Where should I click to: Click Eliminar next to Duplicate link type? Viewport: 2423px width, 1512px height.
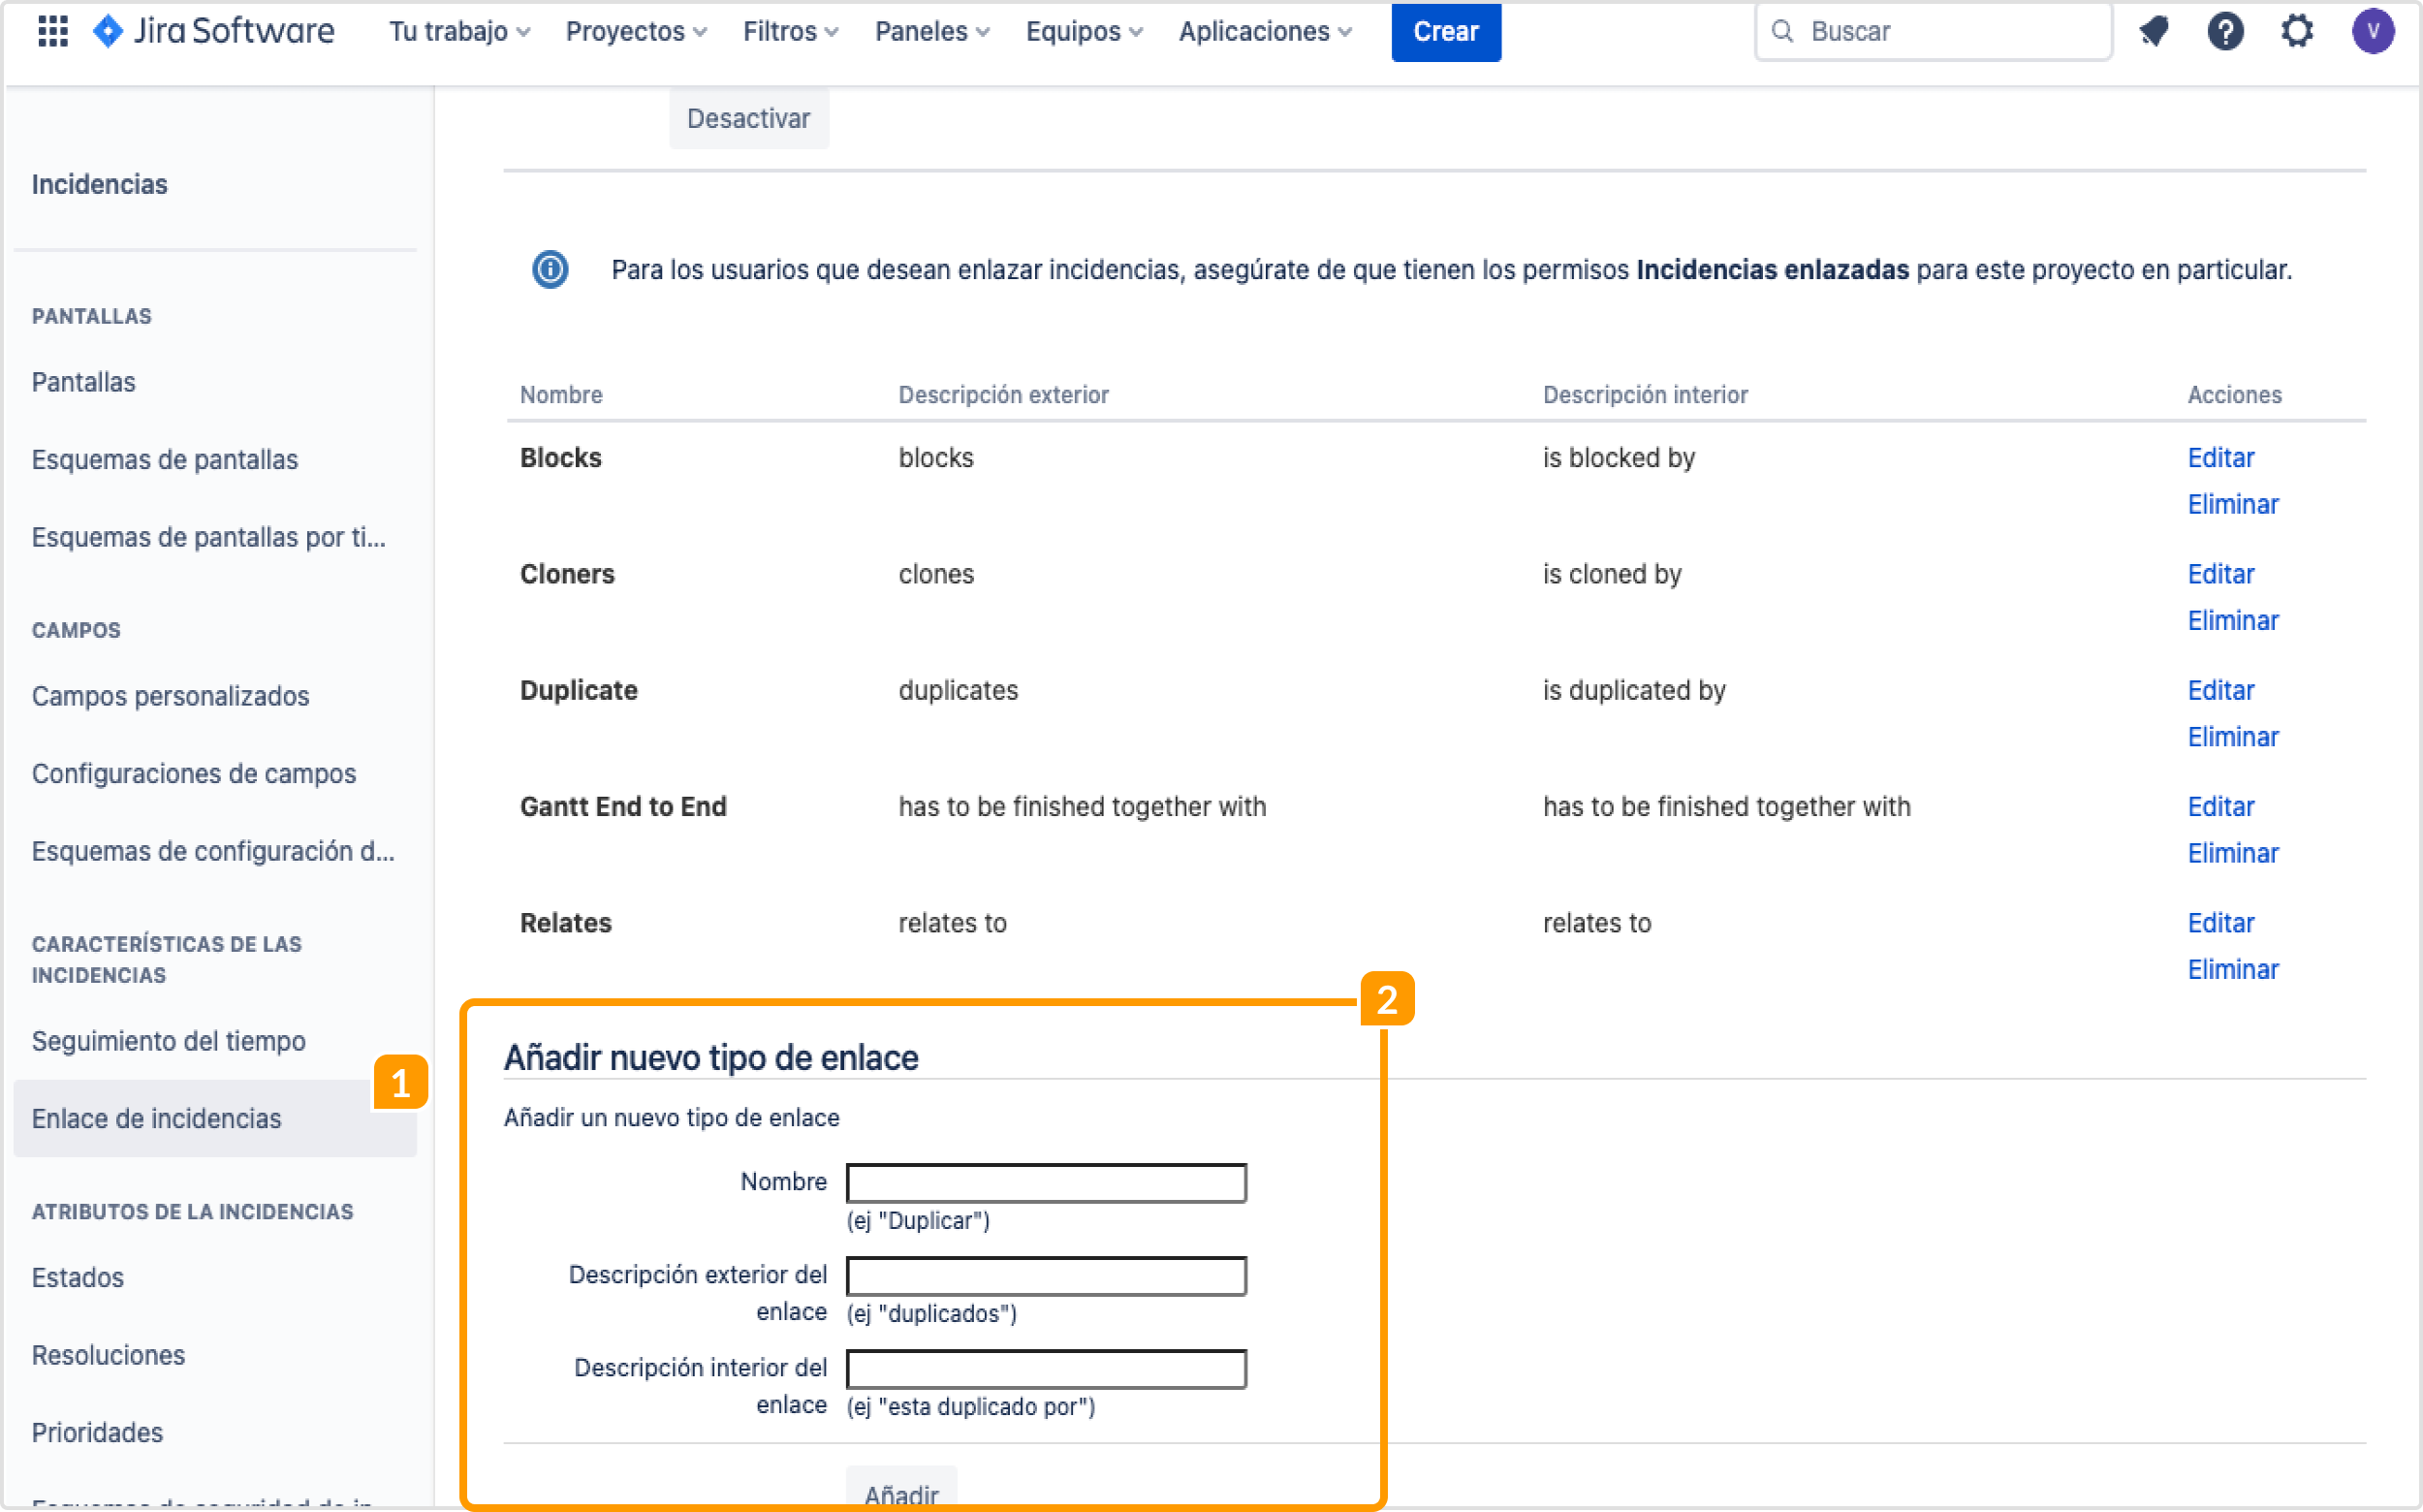click(x=2233, y=737)
